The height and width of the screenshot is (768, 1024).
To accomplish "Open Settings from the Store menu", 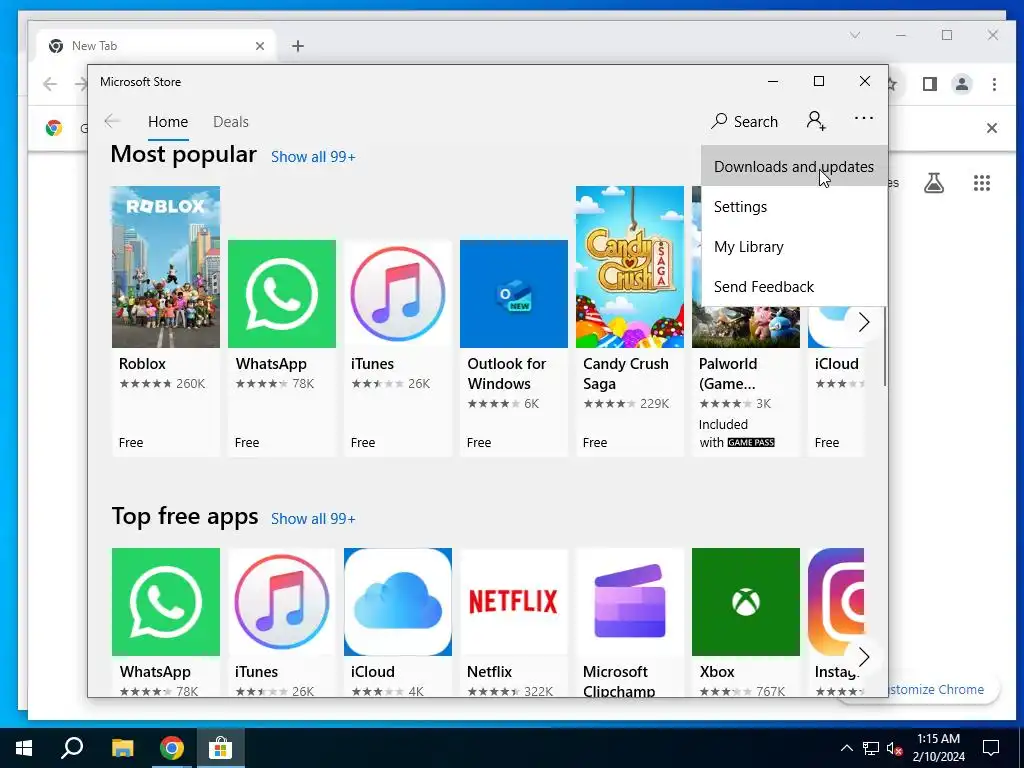I will click(793, 206).
